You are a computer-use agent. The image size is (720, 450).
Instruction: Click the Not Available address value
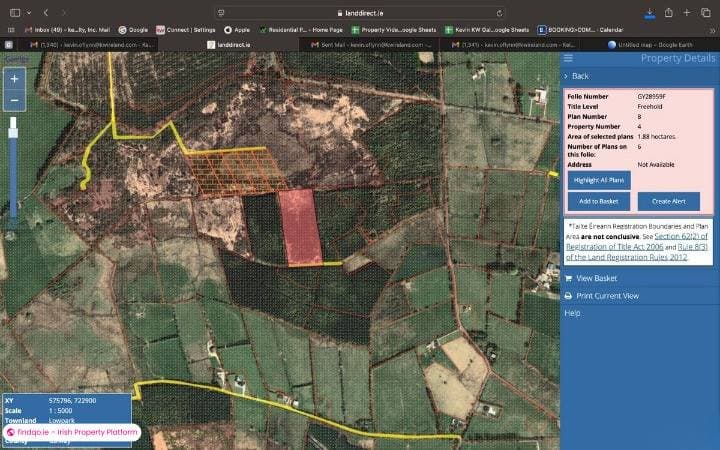(x=656, y=164)
